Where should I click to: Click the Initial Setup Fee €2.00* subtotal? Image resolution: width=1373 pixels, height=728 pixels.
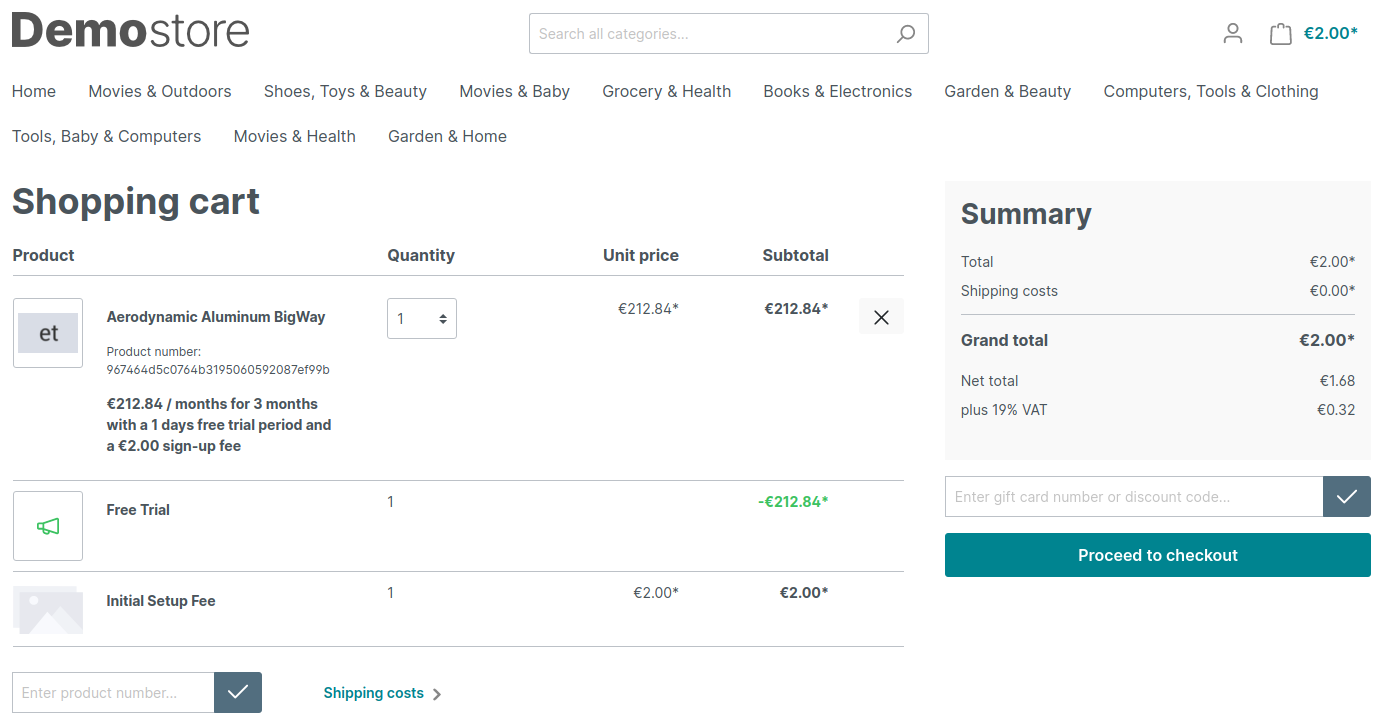tap(804, 593)
